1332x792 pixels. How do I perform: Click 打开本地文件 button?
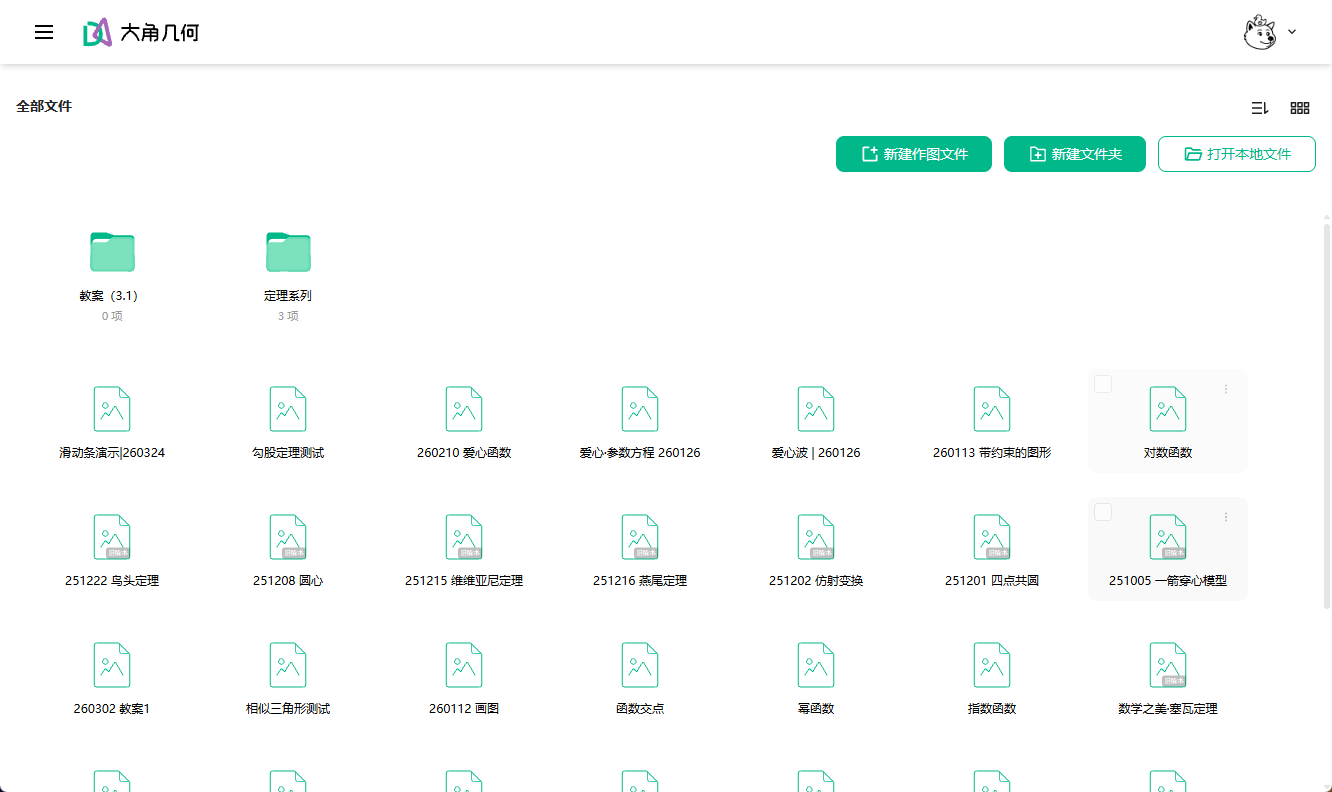coord(1236,154)
